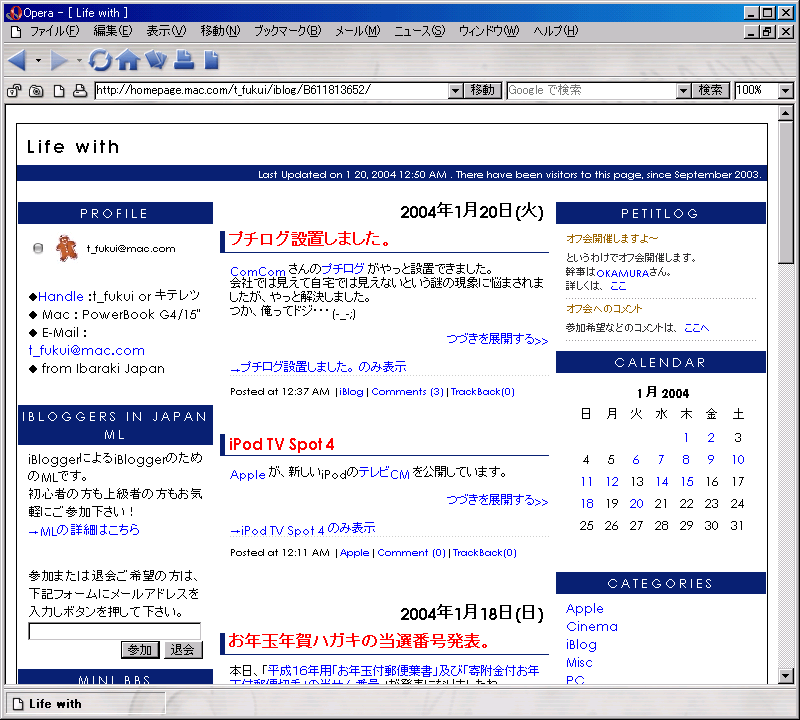Click the document mode icon by address bar
This screenshot has height=720, width=800.
coord(59,91)
